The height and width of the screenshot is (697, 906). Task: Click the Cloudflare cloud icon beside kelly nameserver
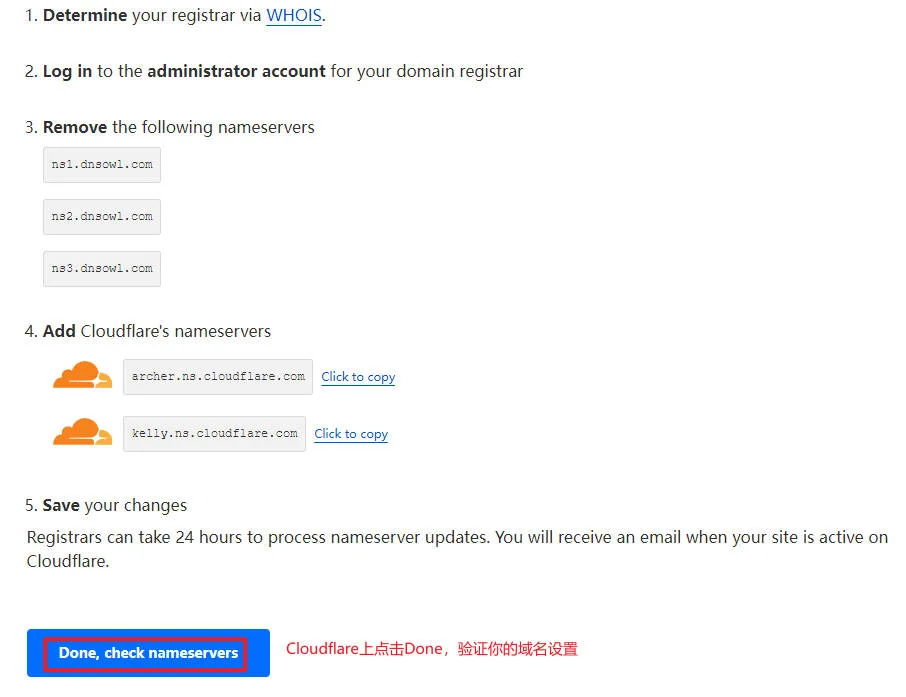(x=81, y=432)
